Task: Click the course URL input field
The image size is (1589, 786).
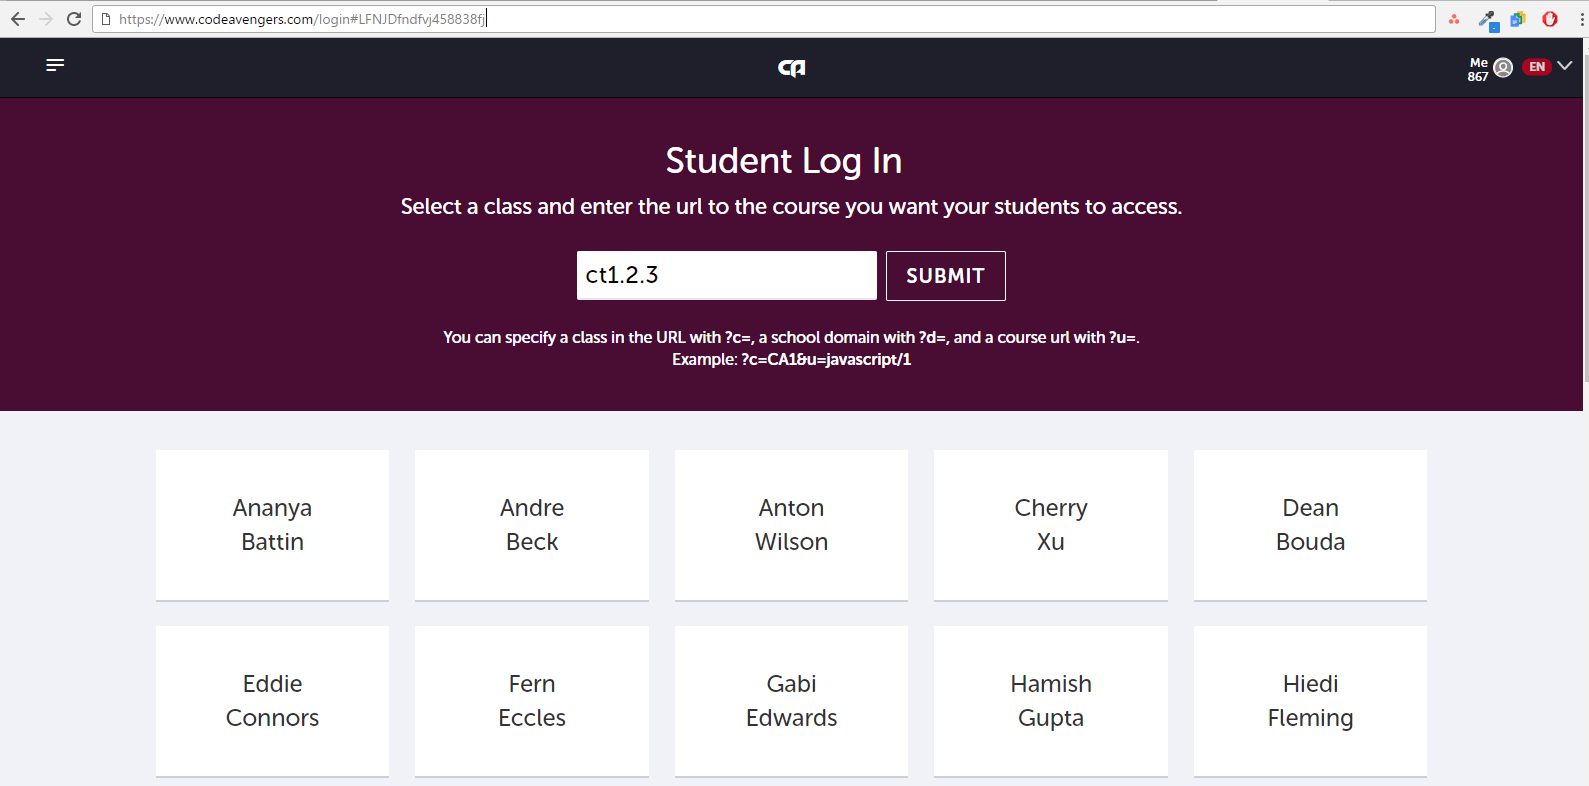Action: coord(726,275)
